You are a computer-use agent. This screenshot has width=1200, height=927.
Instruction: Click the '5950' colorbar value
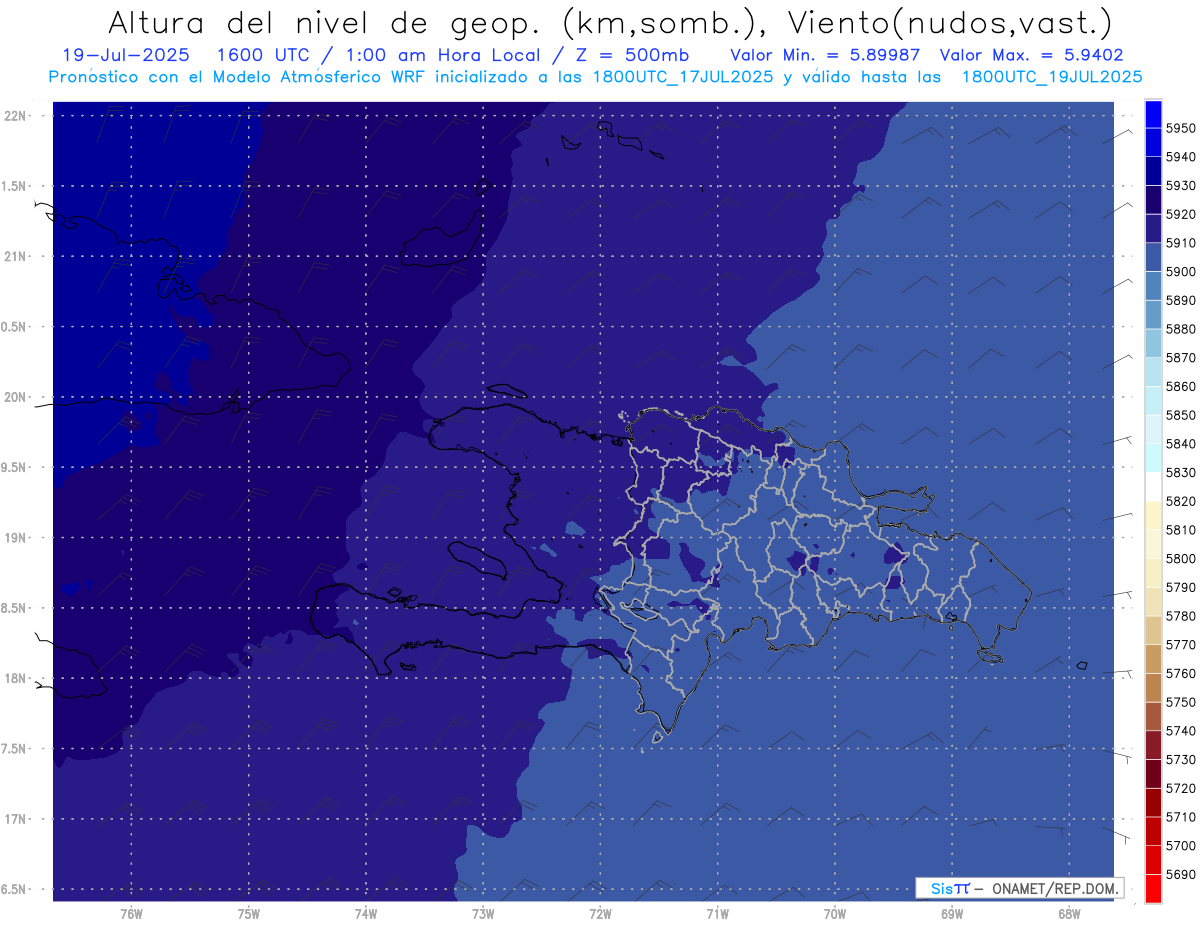(1181, 128)
